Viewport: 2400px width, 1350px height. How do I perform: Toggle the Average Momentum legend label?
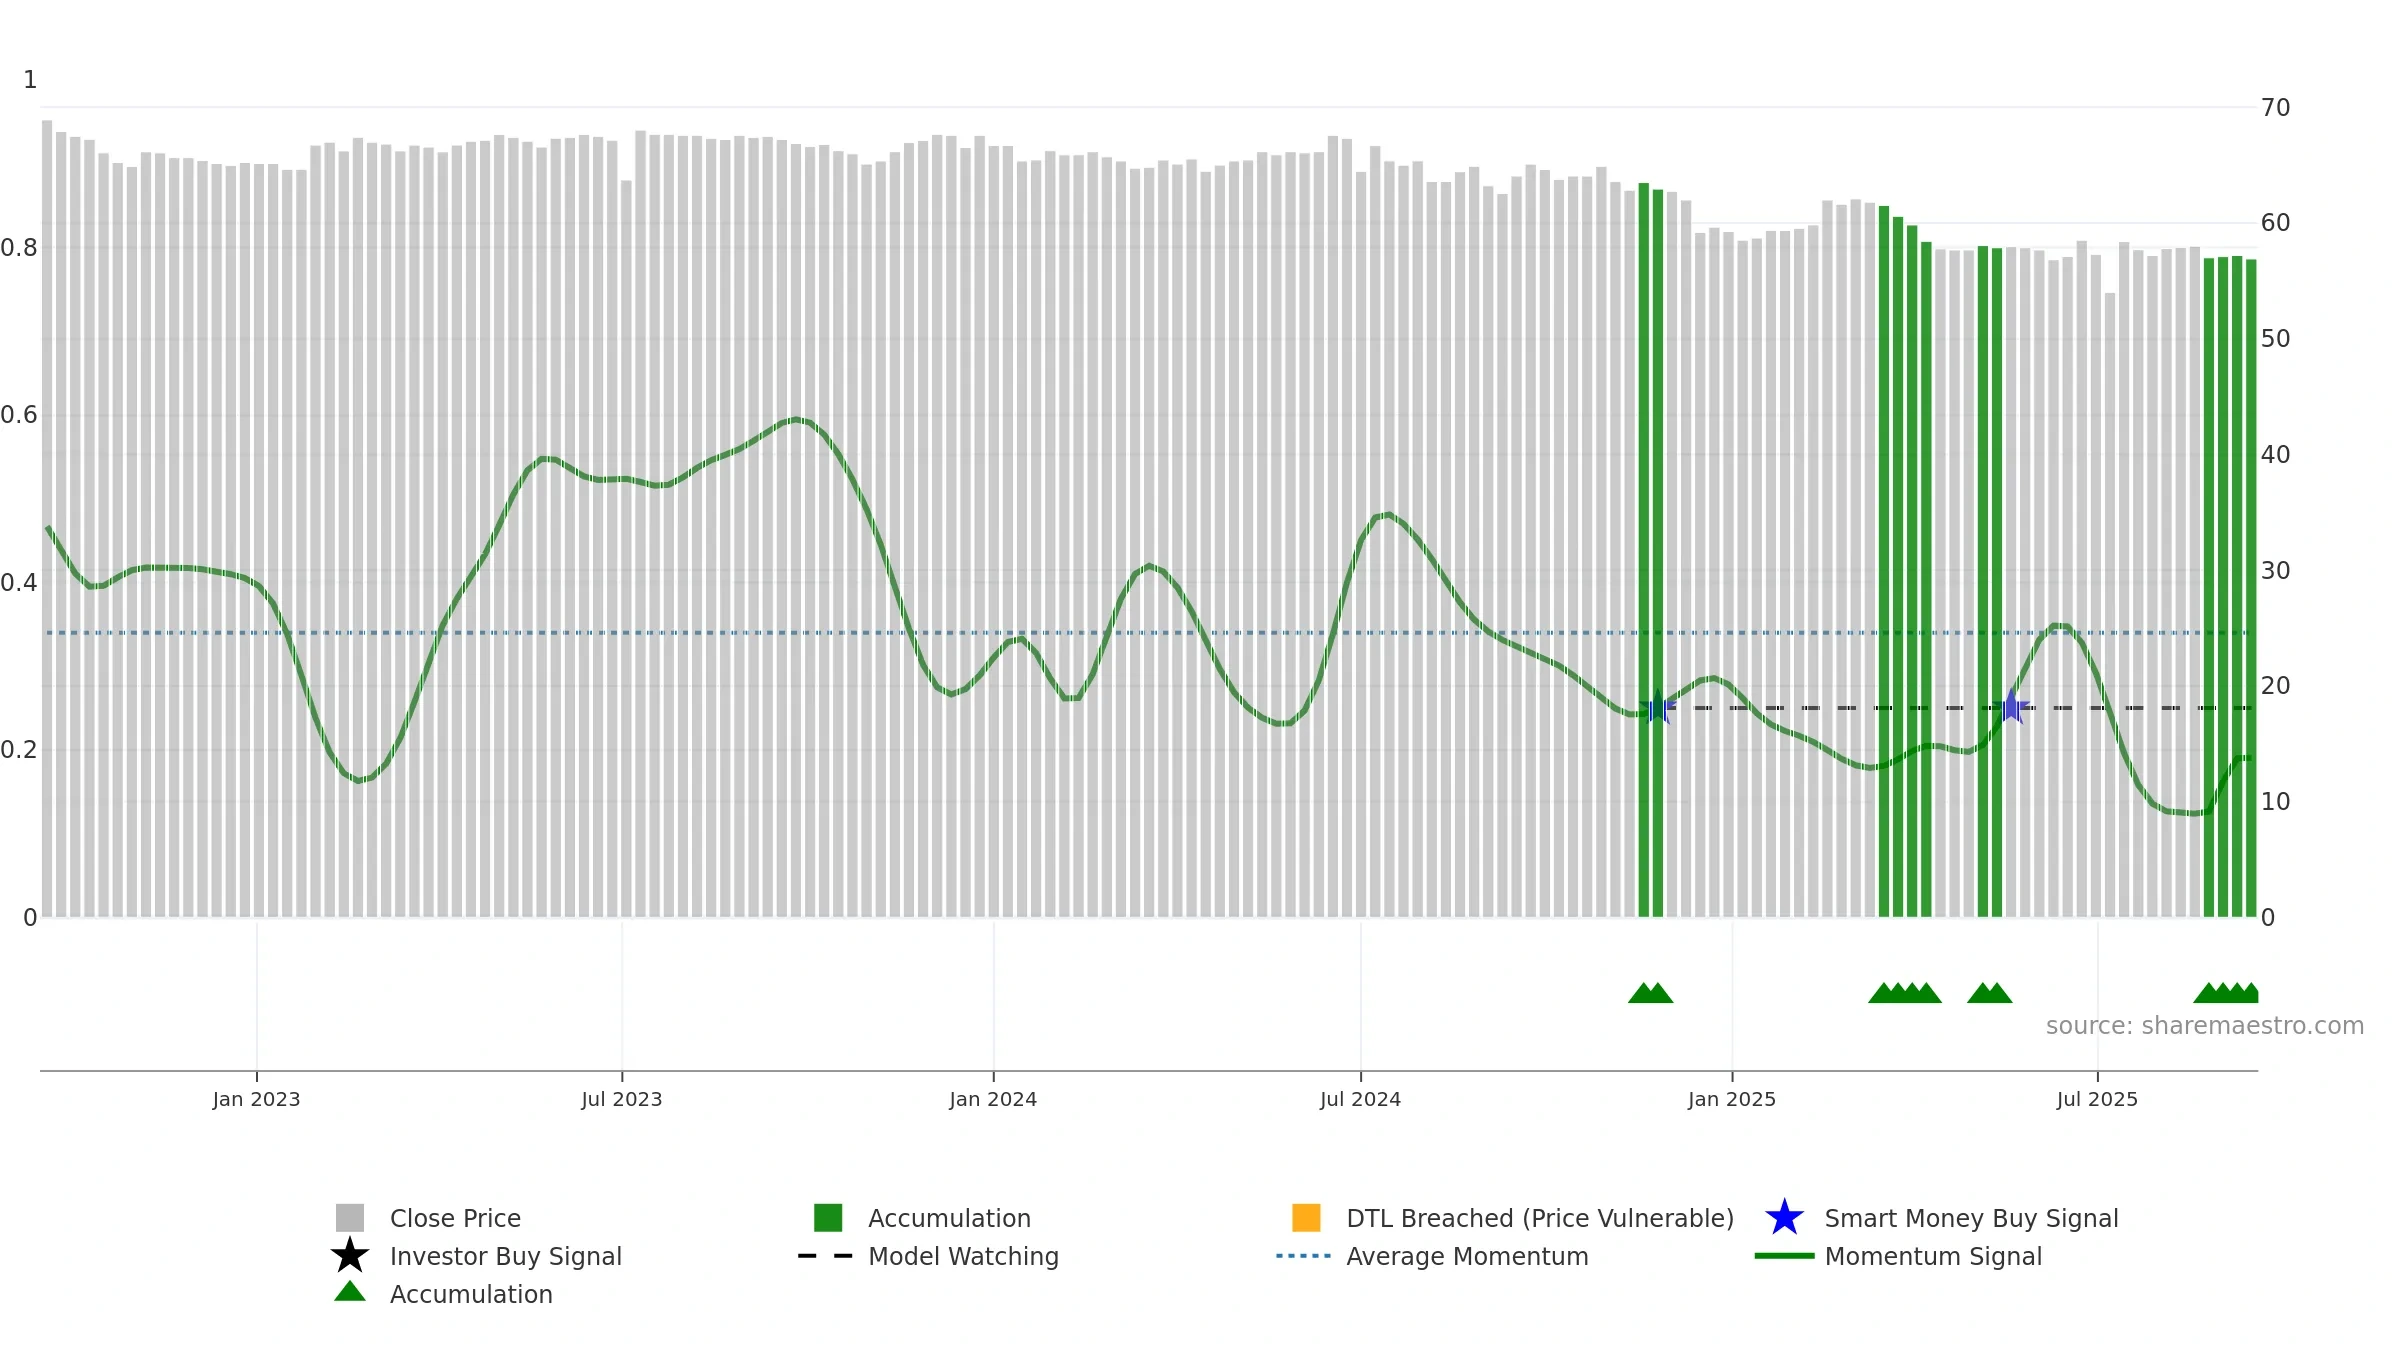1467,1256
